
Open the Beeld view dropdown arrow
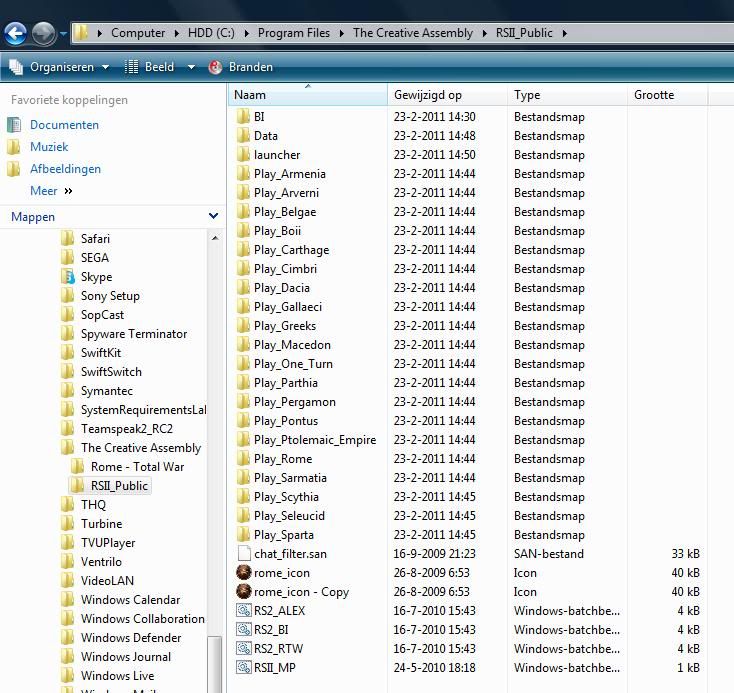tap(191, 67)
